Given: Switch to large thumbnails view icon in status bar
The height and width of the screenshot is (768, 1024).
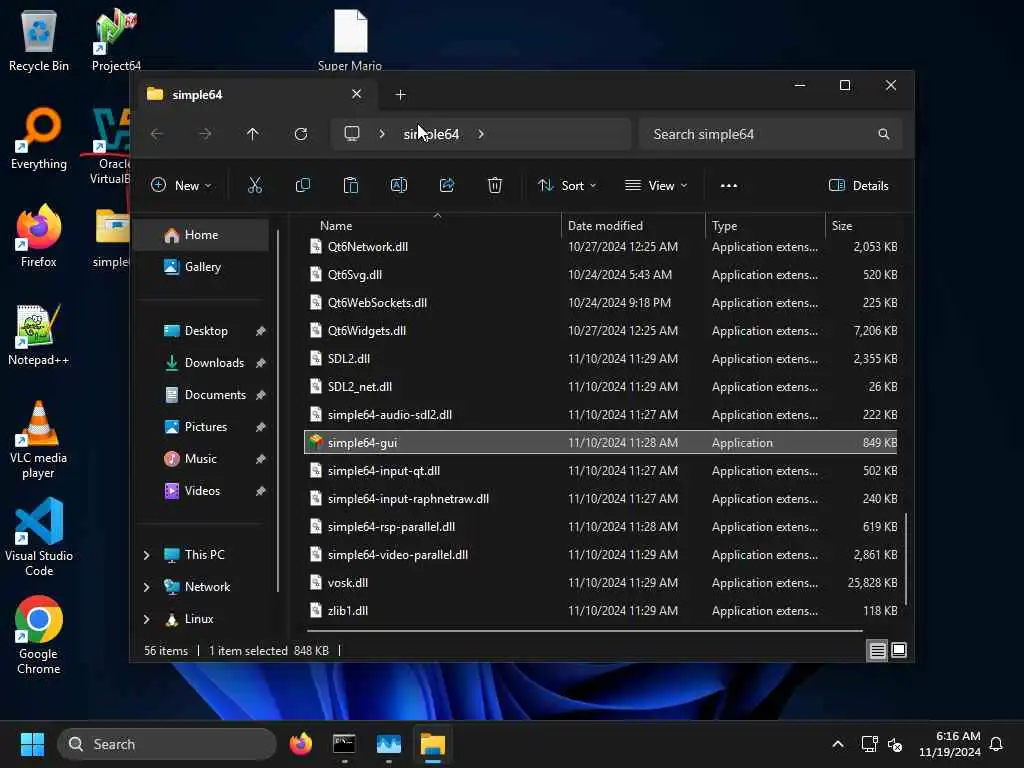Looking at the screenshot, I should 899,650.
